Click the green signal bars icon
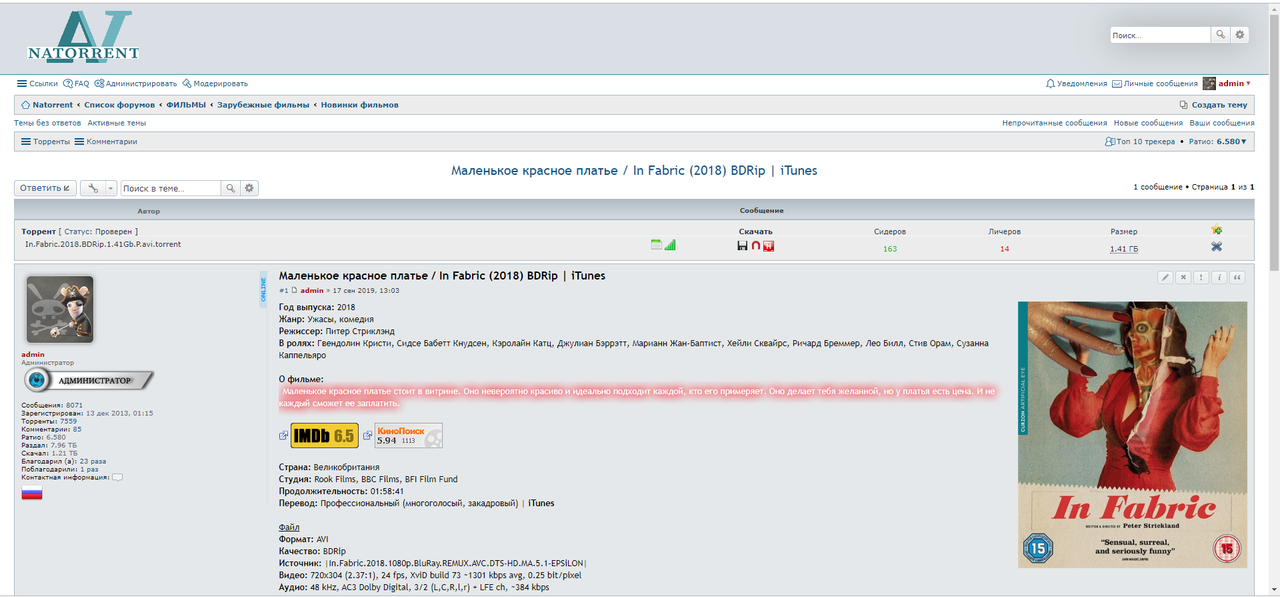 670,244
